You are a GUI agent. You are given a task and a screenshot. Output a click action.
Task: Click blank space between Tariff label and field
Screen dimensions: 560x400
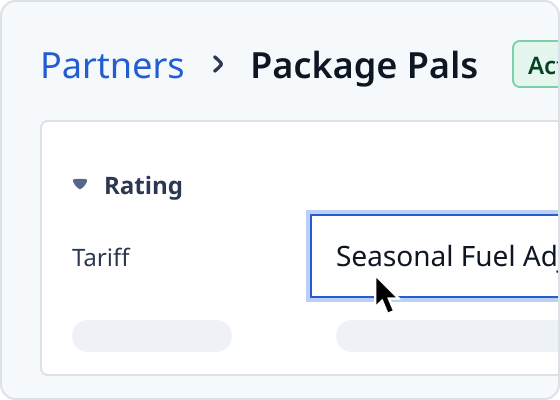coord(218,257)
